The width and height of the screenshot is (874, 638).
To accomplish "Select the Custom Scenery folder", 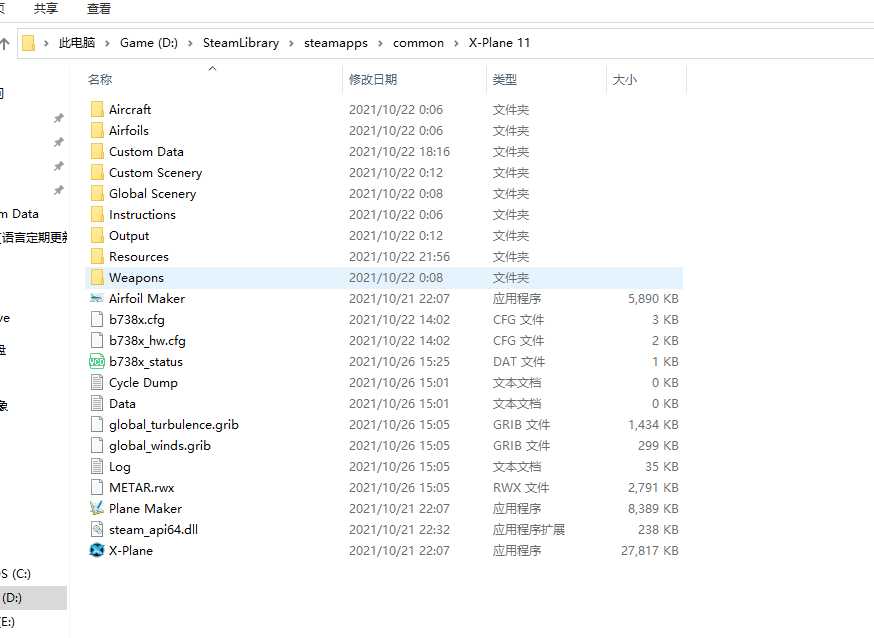I will [x=155, y=172].
